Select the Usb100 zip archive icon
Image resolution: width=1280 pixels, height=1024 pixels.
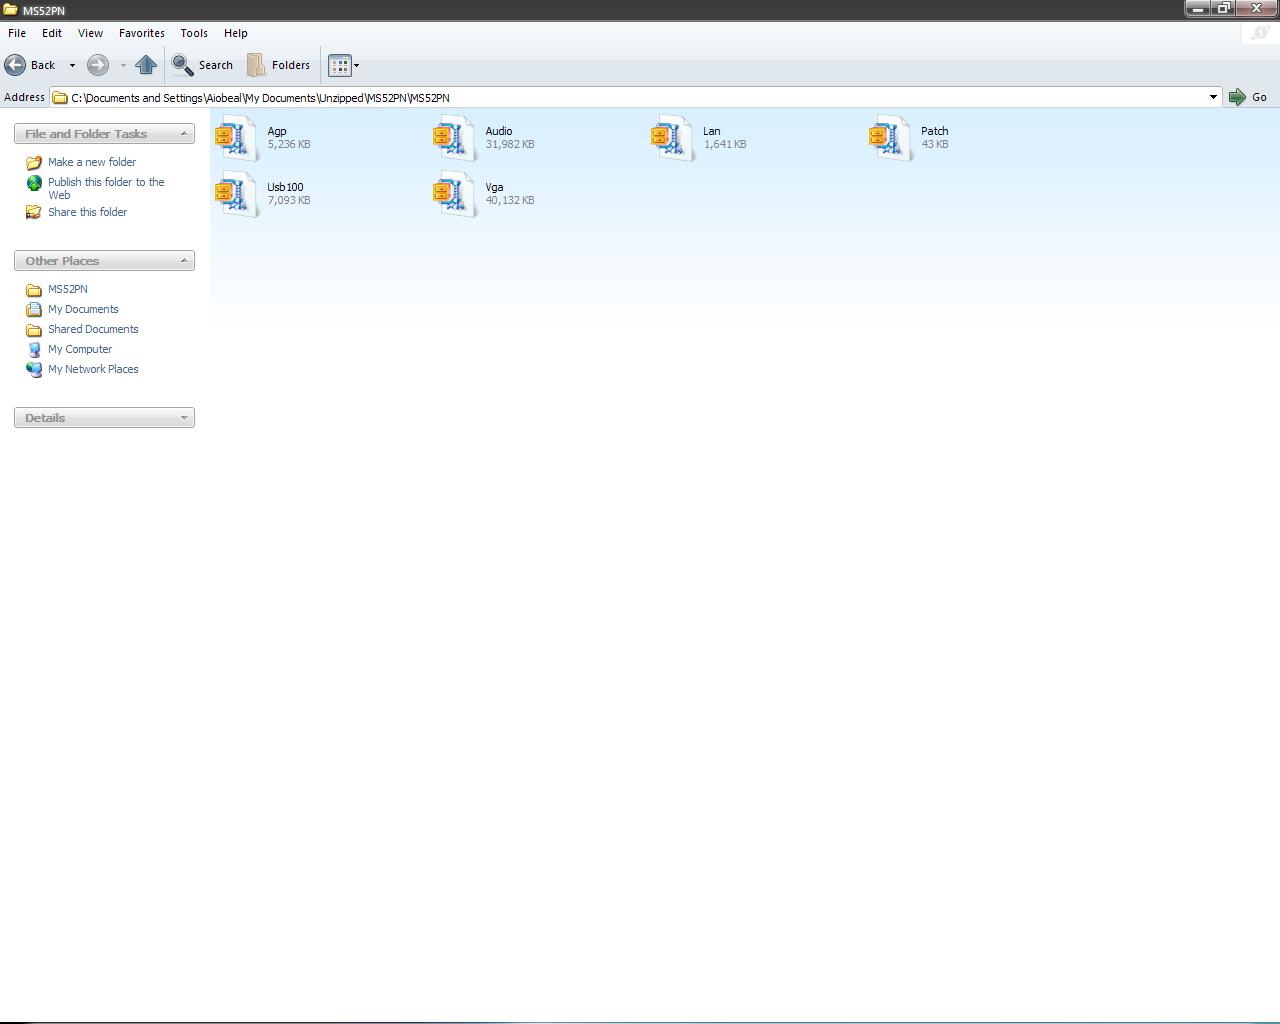click(x=238, y=194)
